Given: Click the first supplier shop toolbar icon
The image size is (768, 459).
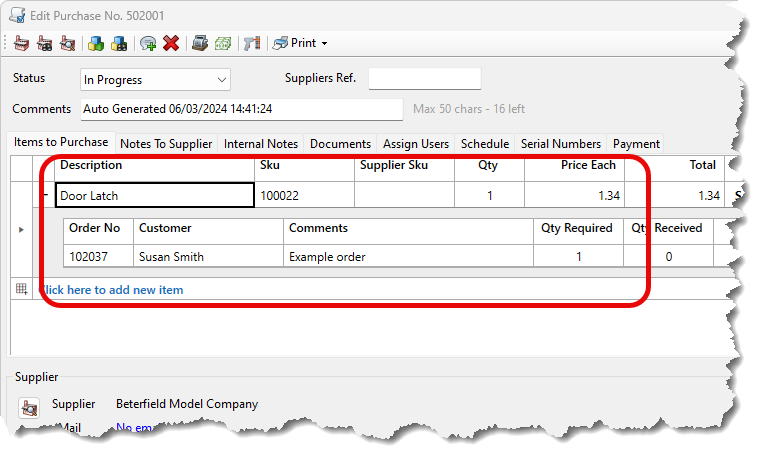Looking at the screenshot, I should (x=20, y=43).
